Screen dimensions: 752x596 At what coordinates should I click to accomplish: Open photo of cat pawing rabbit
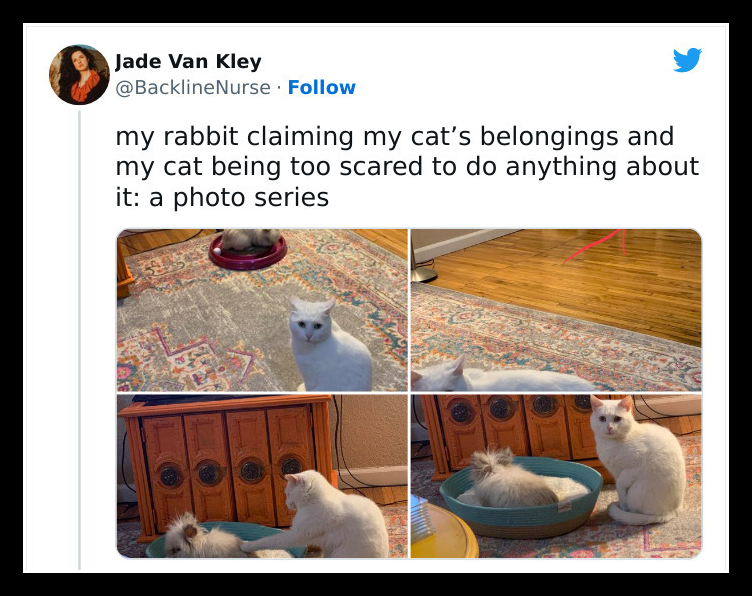pyautogui.click(x=262, y=476)
